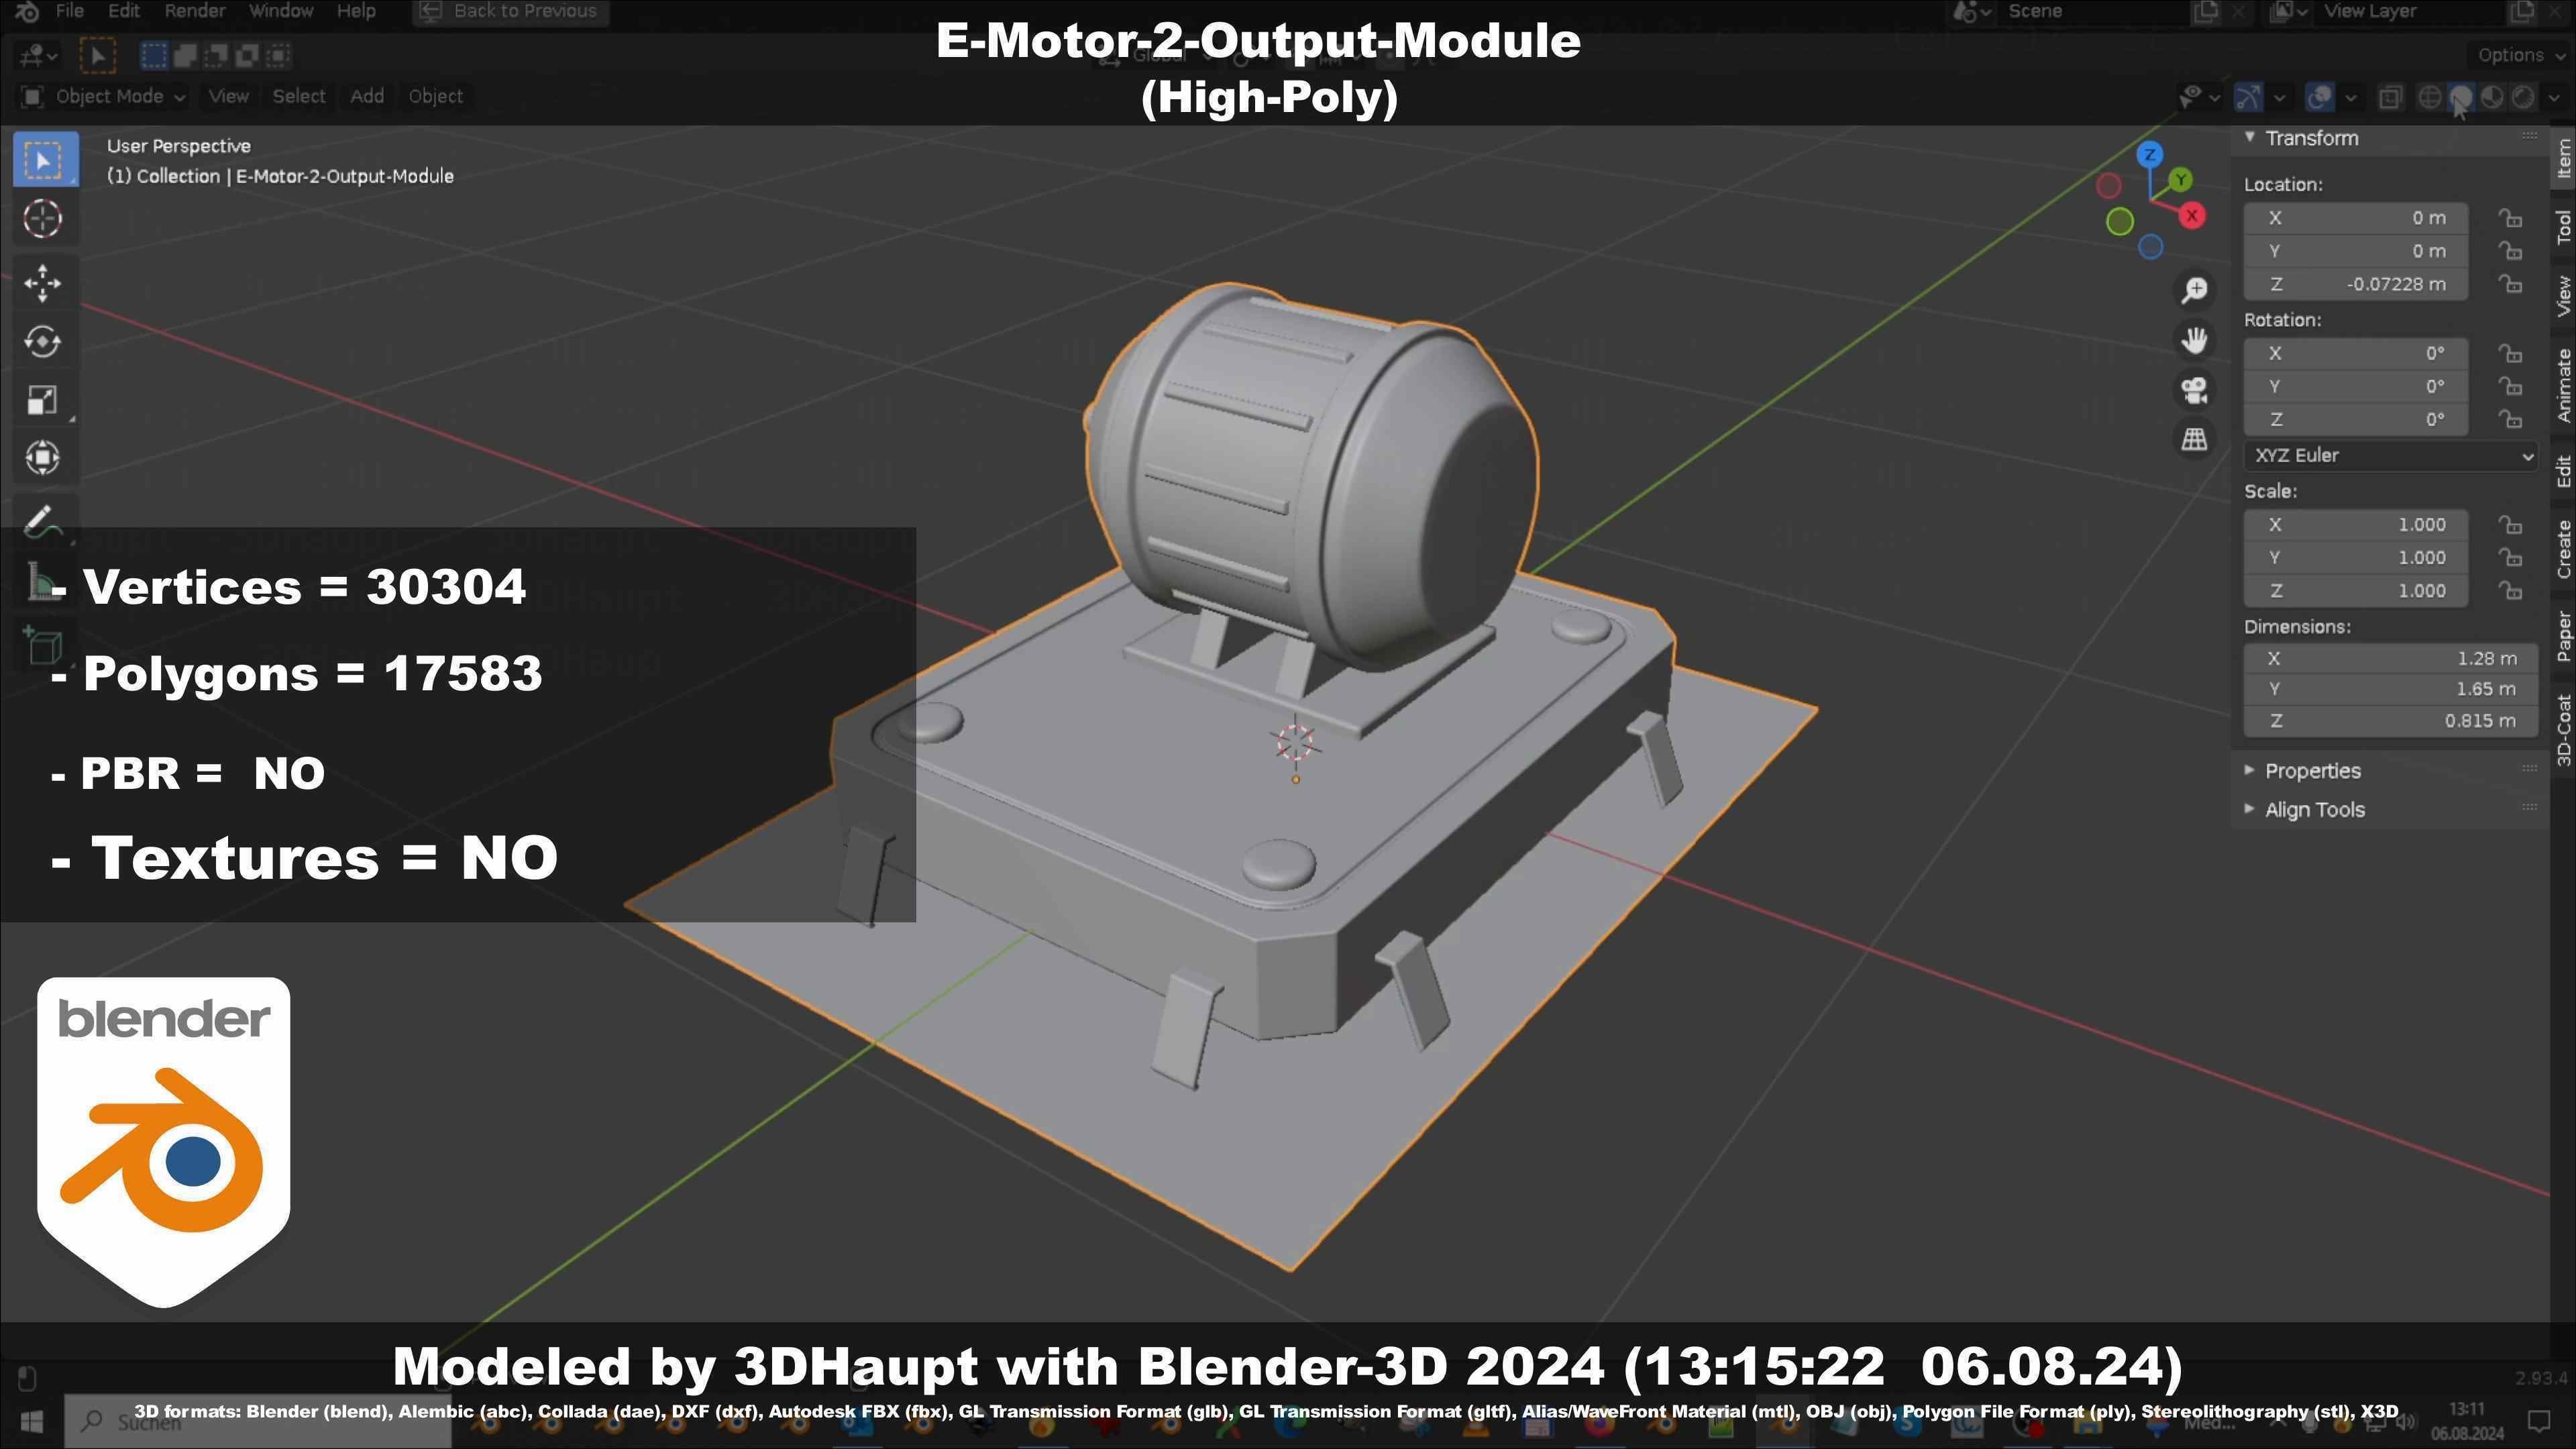
Task: Set selection mode to extend
Action: pos(185,55)
